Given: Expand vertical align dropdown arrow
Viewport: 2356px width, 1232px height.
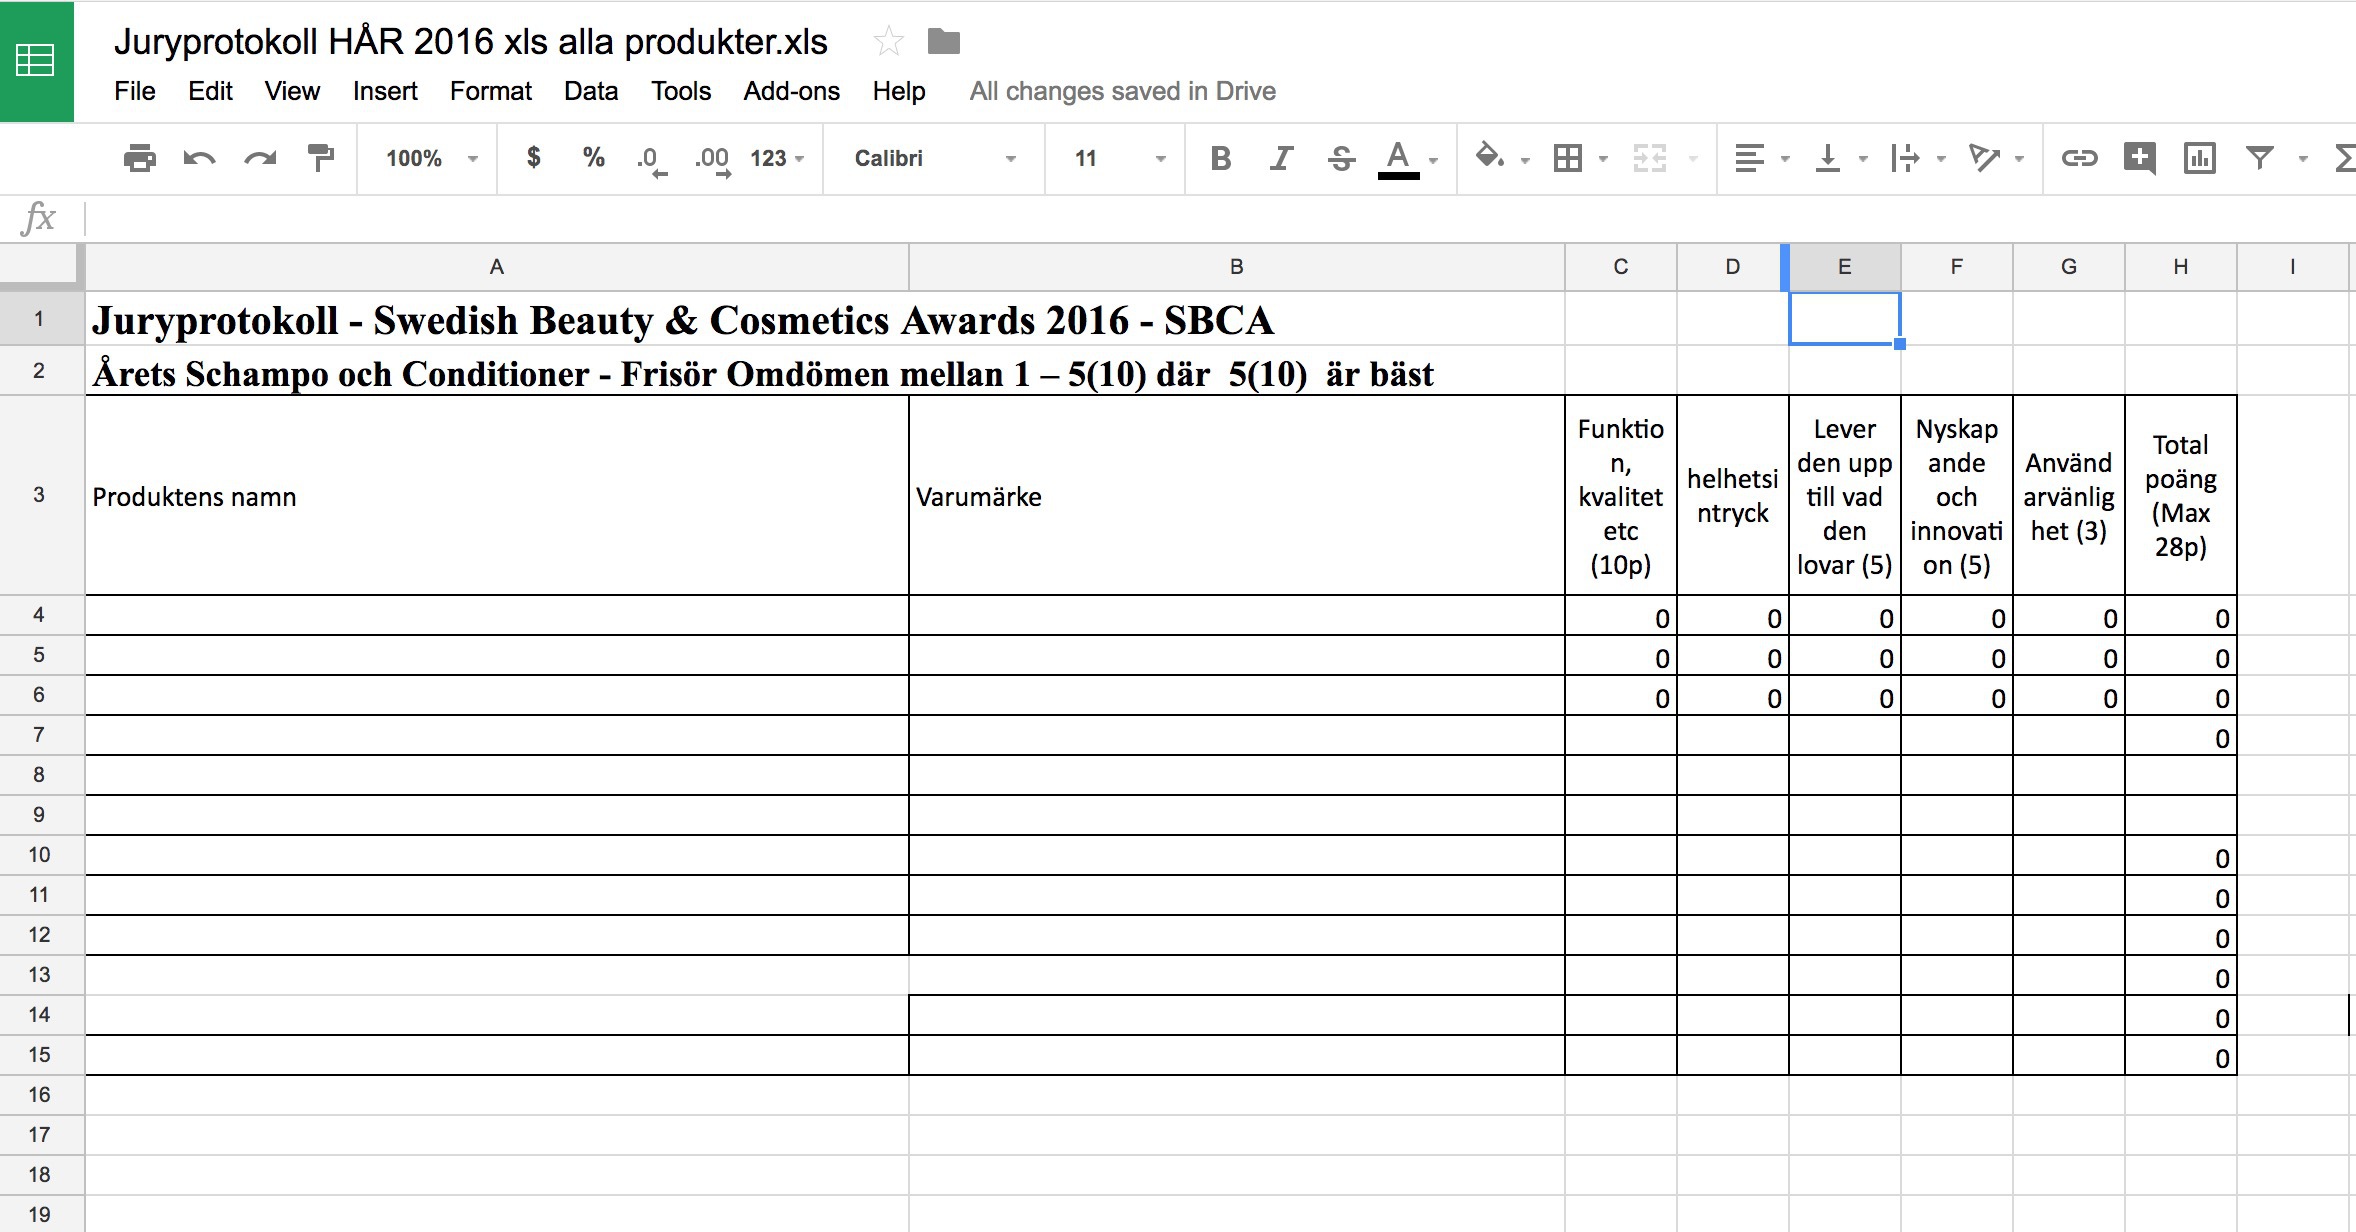Looking at the screenshot, I should pyautogui.click(x=1863, y=159).
